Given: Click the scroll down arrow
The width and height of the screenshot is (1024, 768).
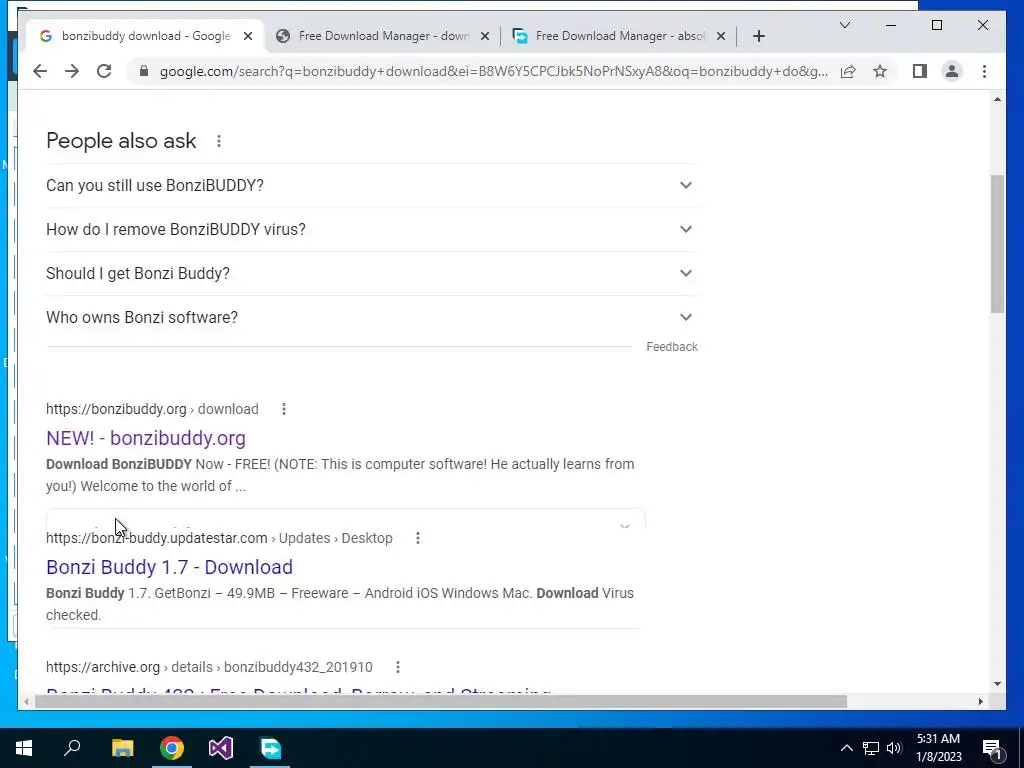Looking at the screenshot, I should [x=997, y=684].
